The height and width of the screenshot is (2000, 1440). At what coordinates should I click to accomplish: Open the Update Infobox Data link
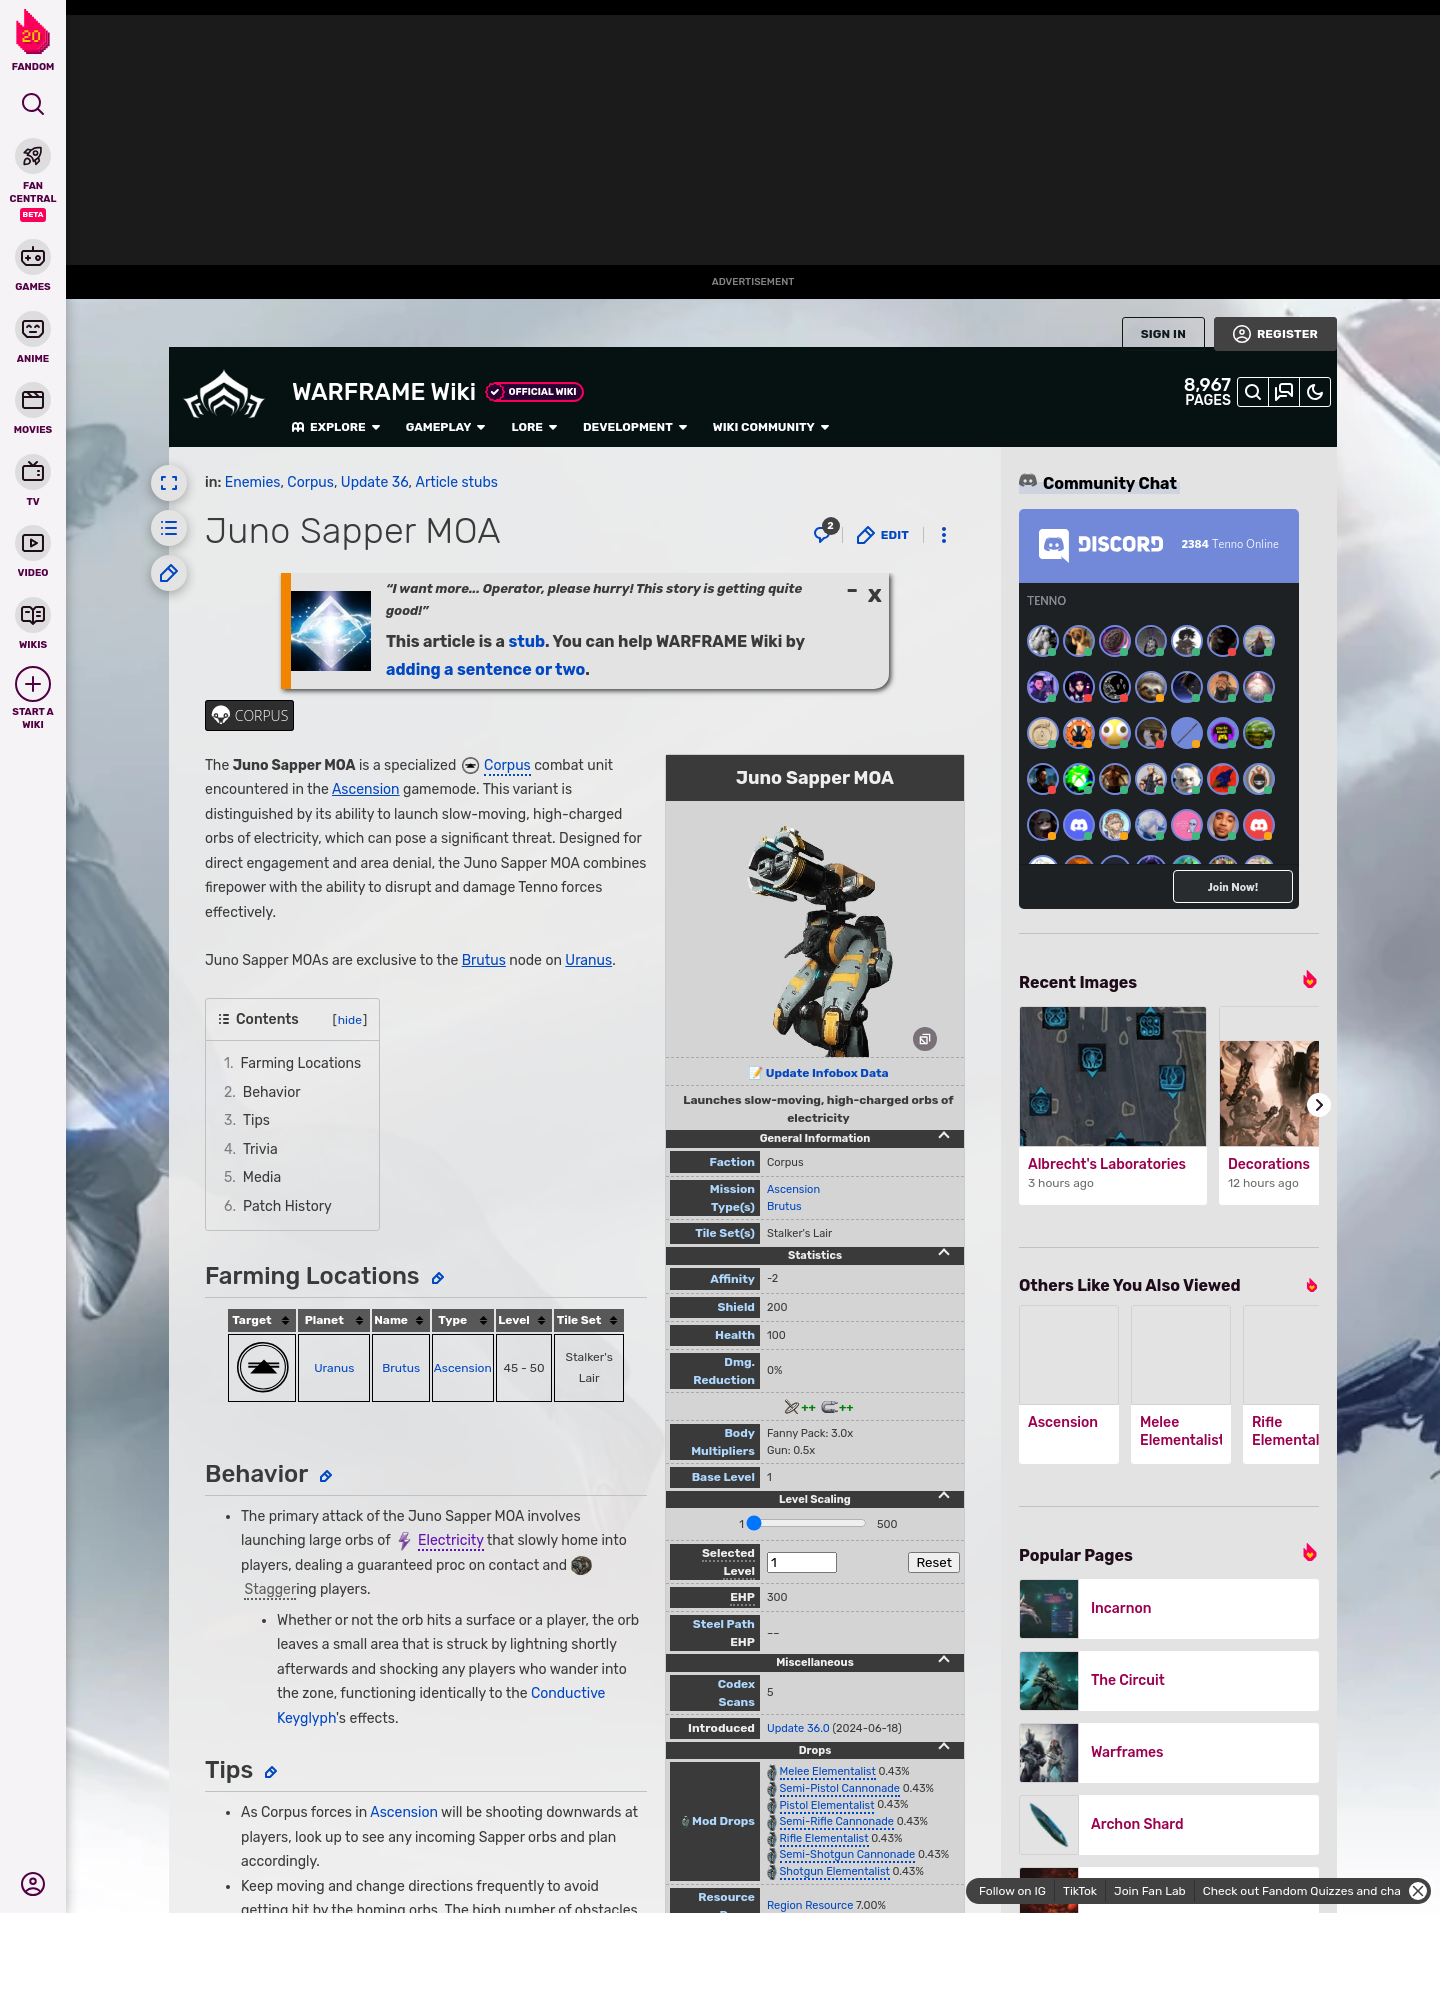pos(826,1073)
